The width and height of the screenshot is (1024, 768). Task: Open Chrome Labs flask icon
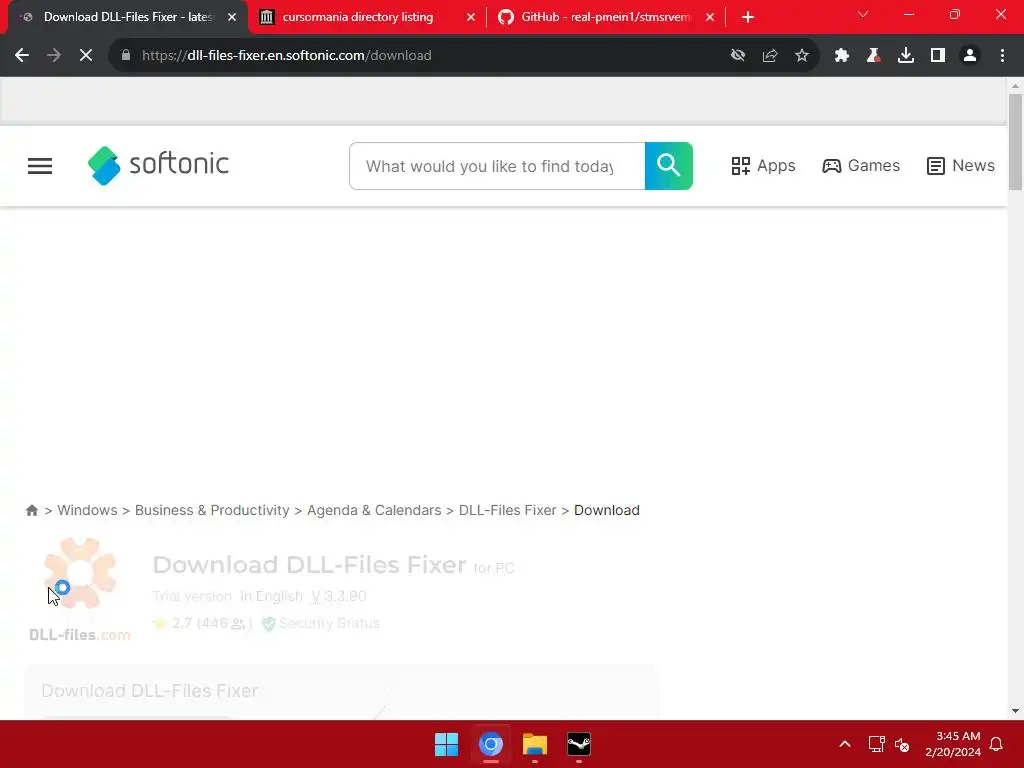(874, 56)
